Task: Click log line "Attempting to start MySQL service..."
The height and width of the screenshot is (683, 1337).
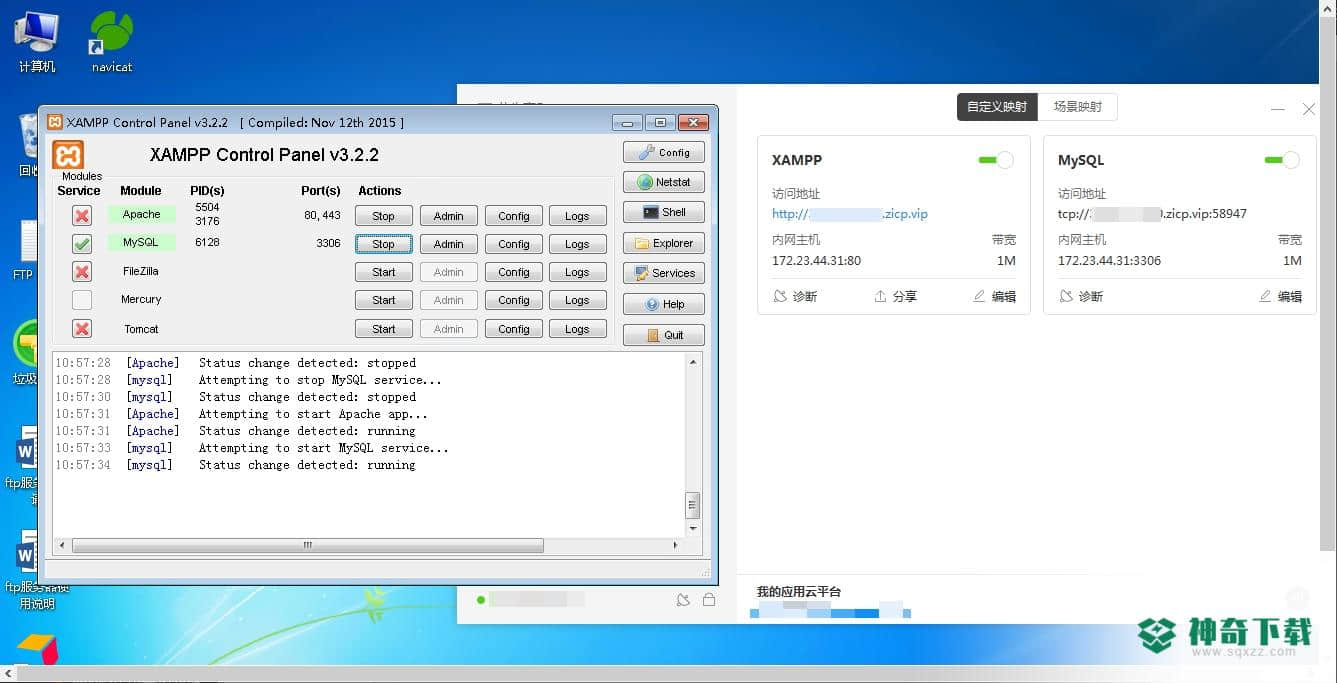Action: click(324, 448)
